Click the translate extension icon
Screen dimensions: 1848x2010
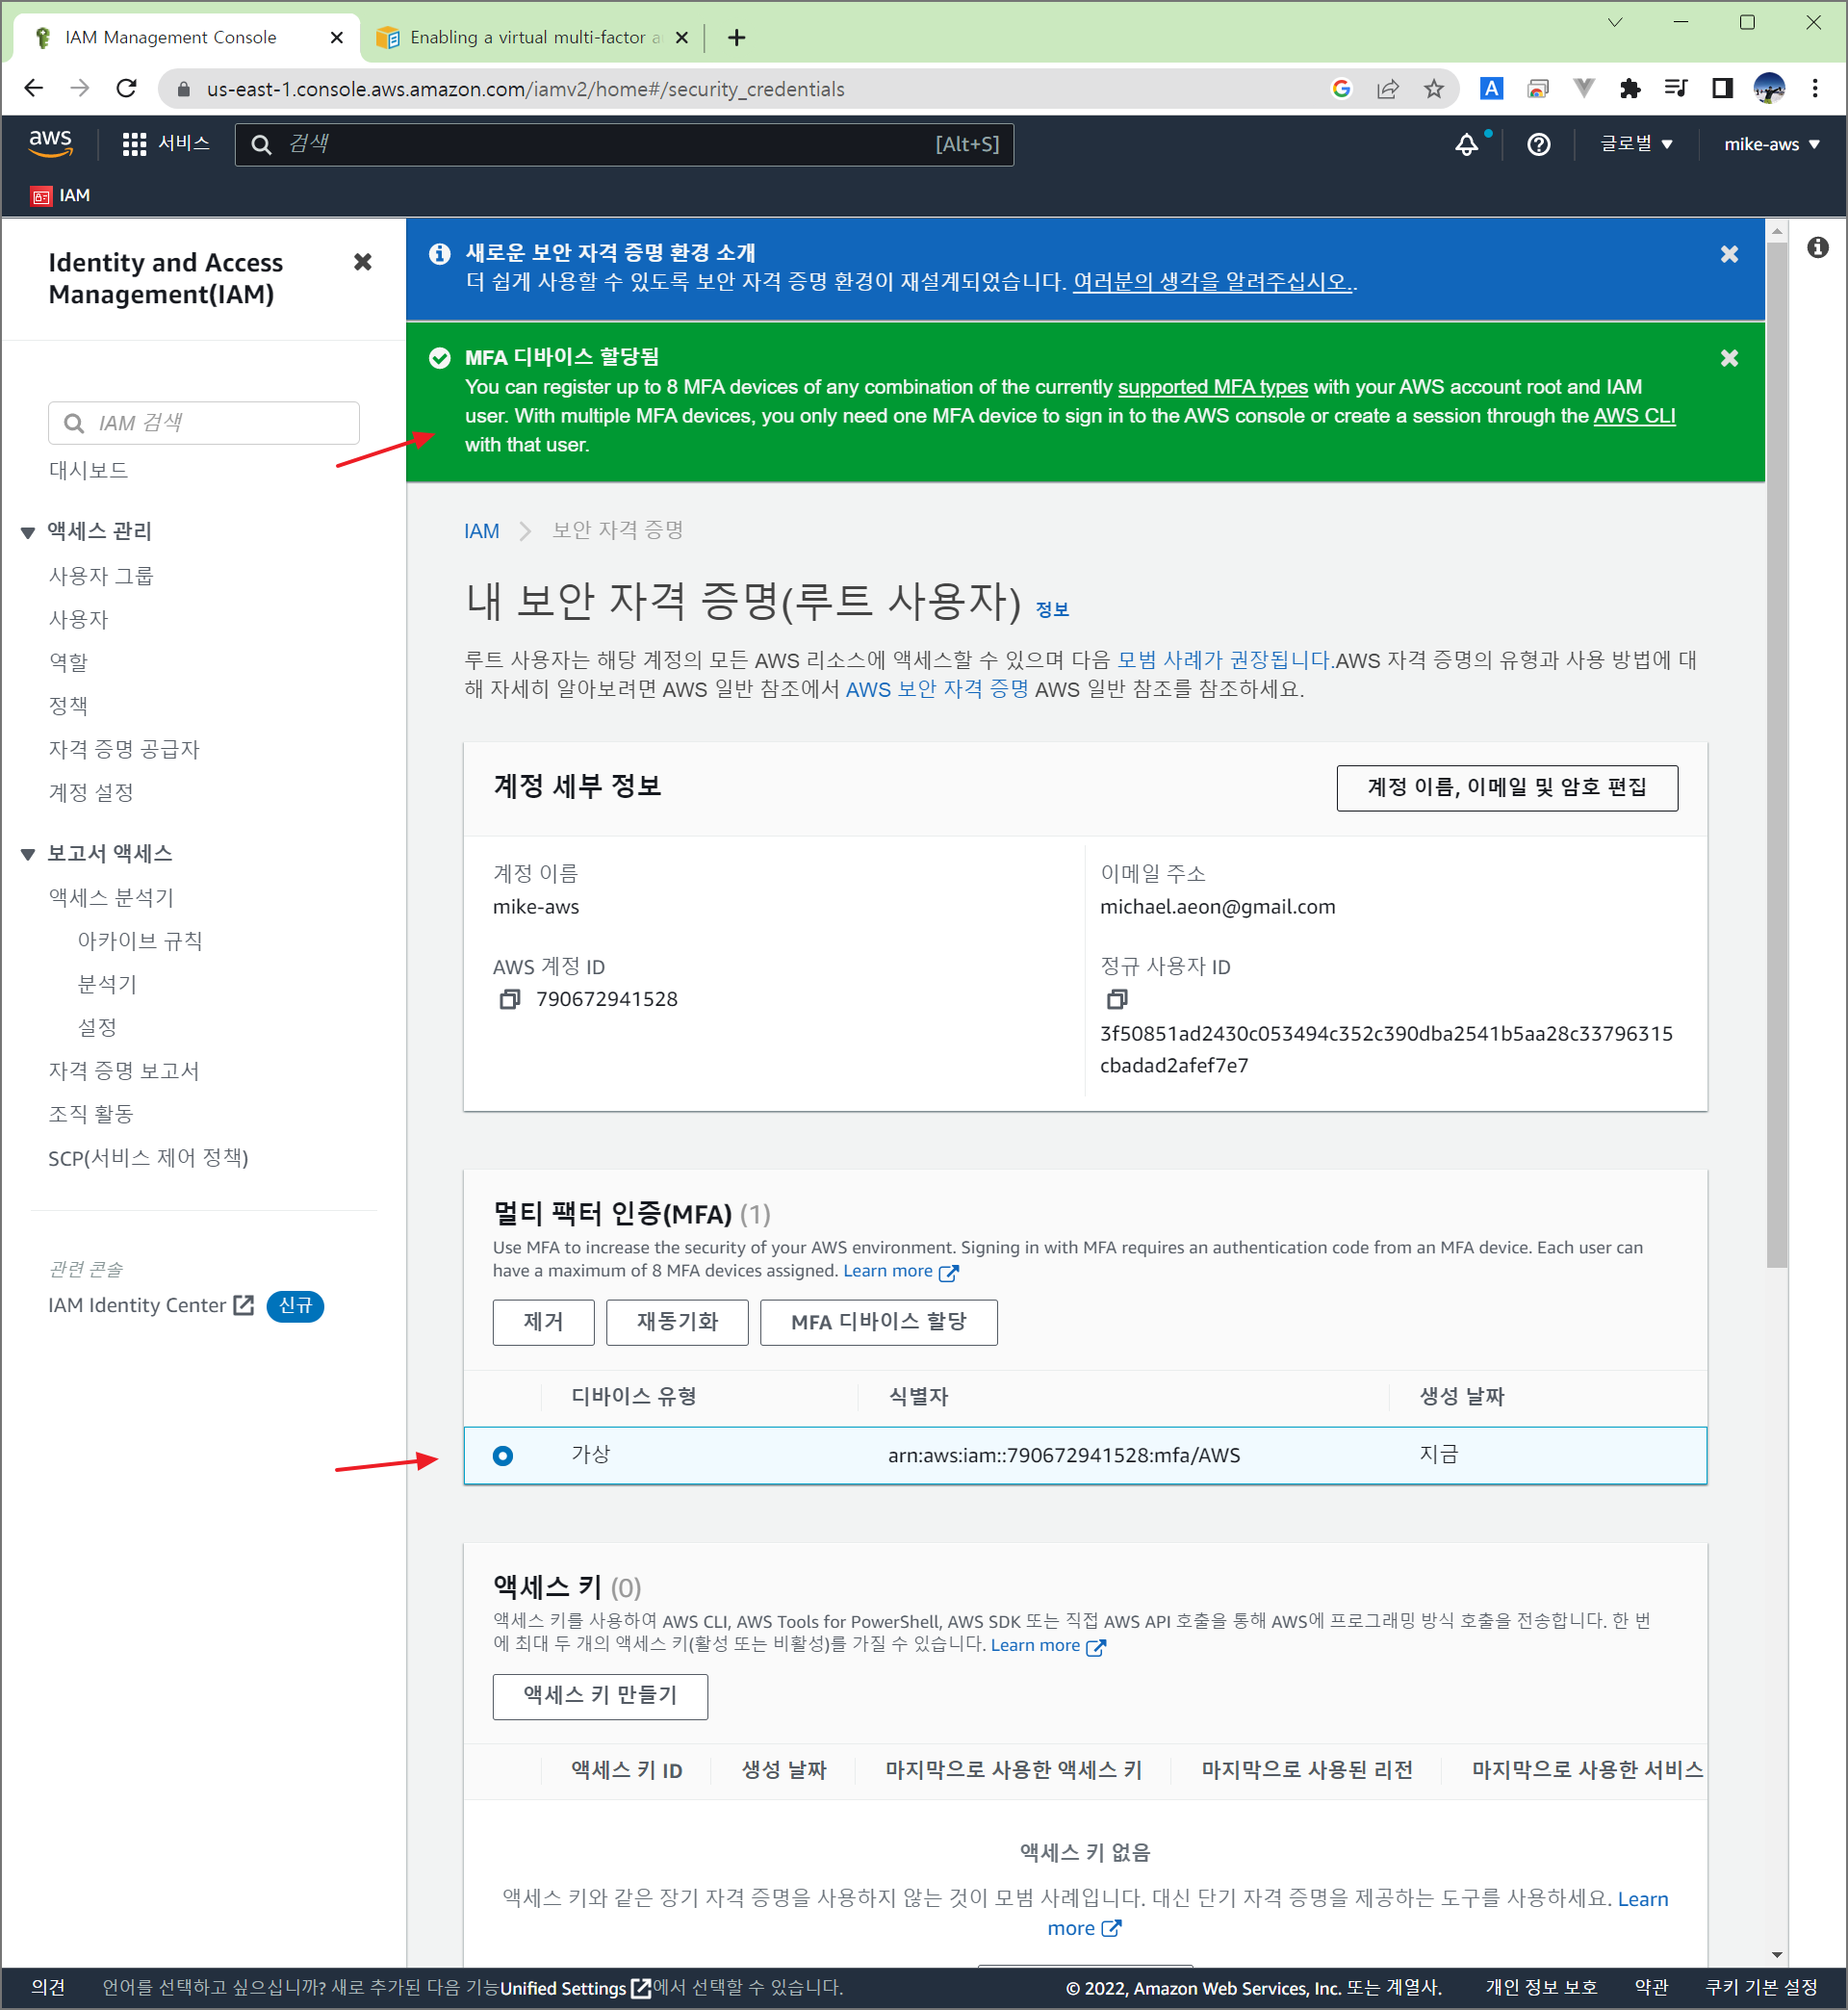[1491, 89]
